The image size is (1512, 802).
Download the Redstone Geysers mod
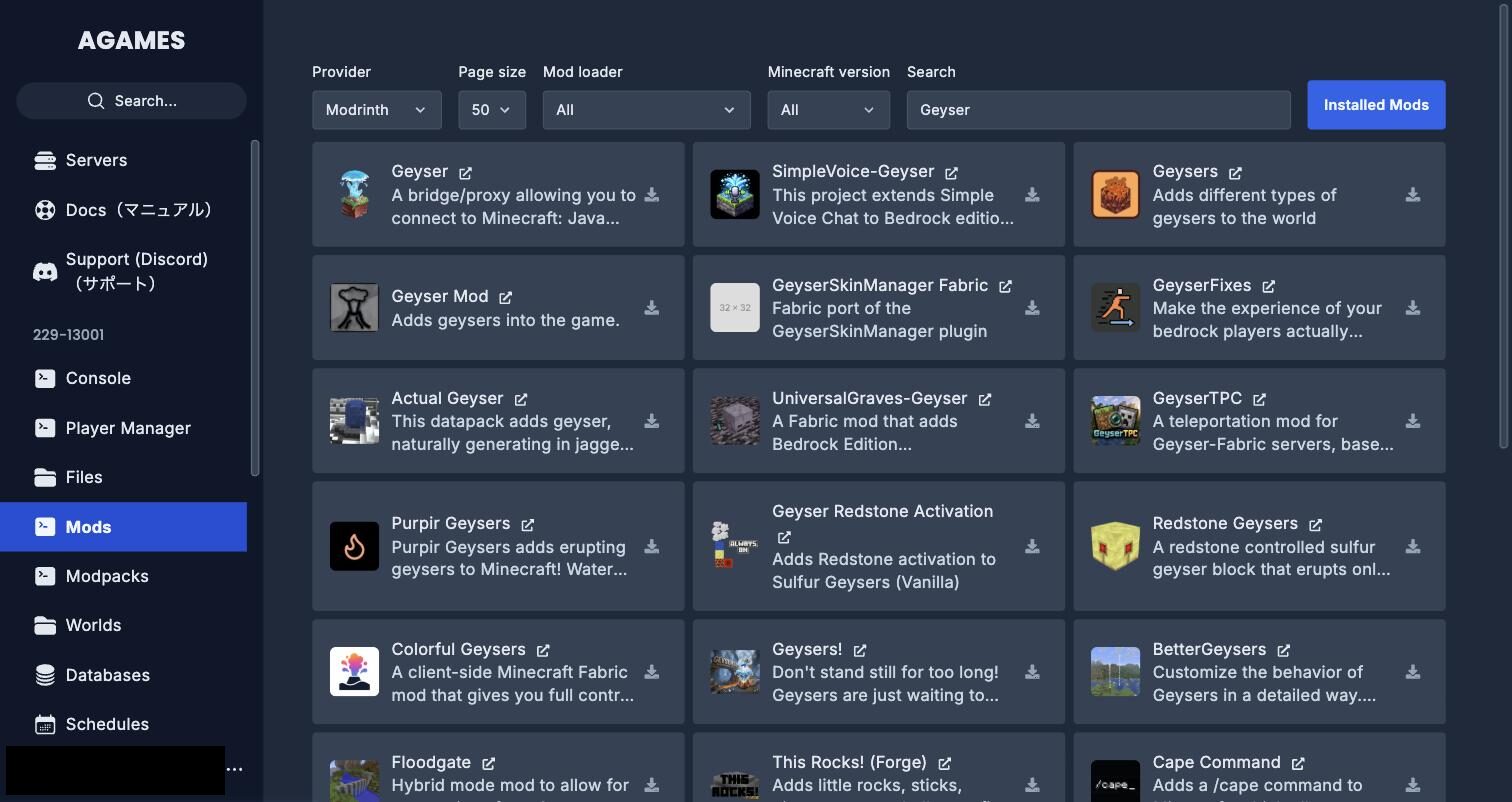[x=1413, y=547]
